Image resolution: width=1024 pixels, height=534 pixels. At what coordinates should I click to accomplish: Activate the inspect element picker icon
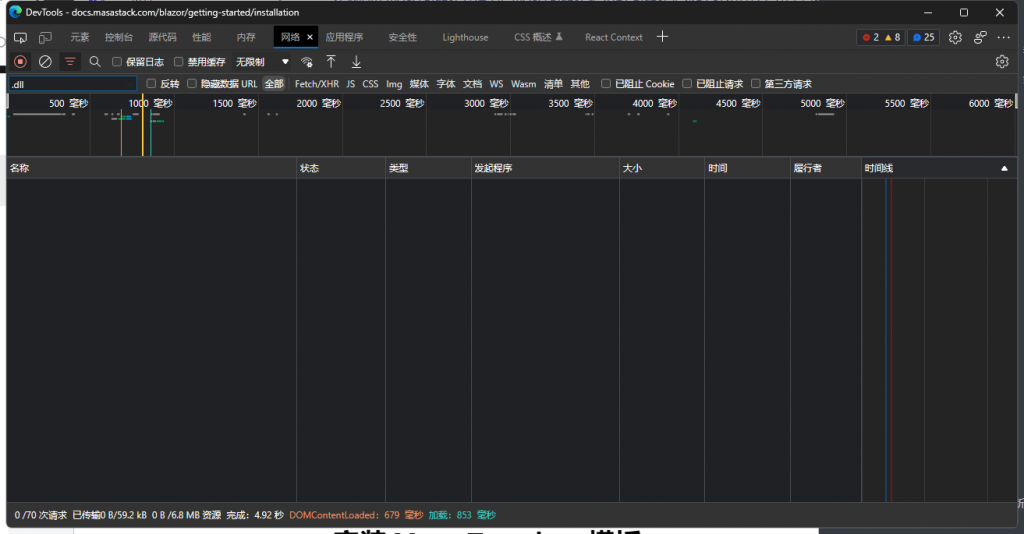click(x=20, y=38)
